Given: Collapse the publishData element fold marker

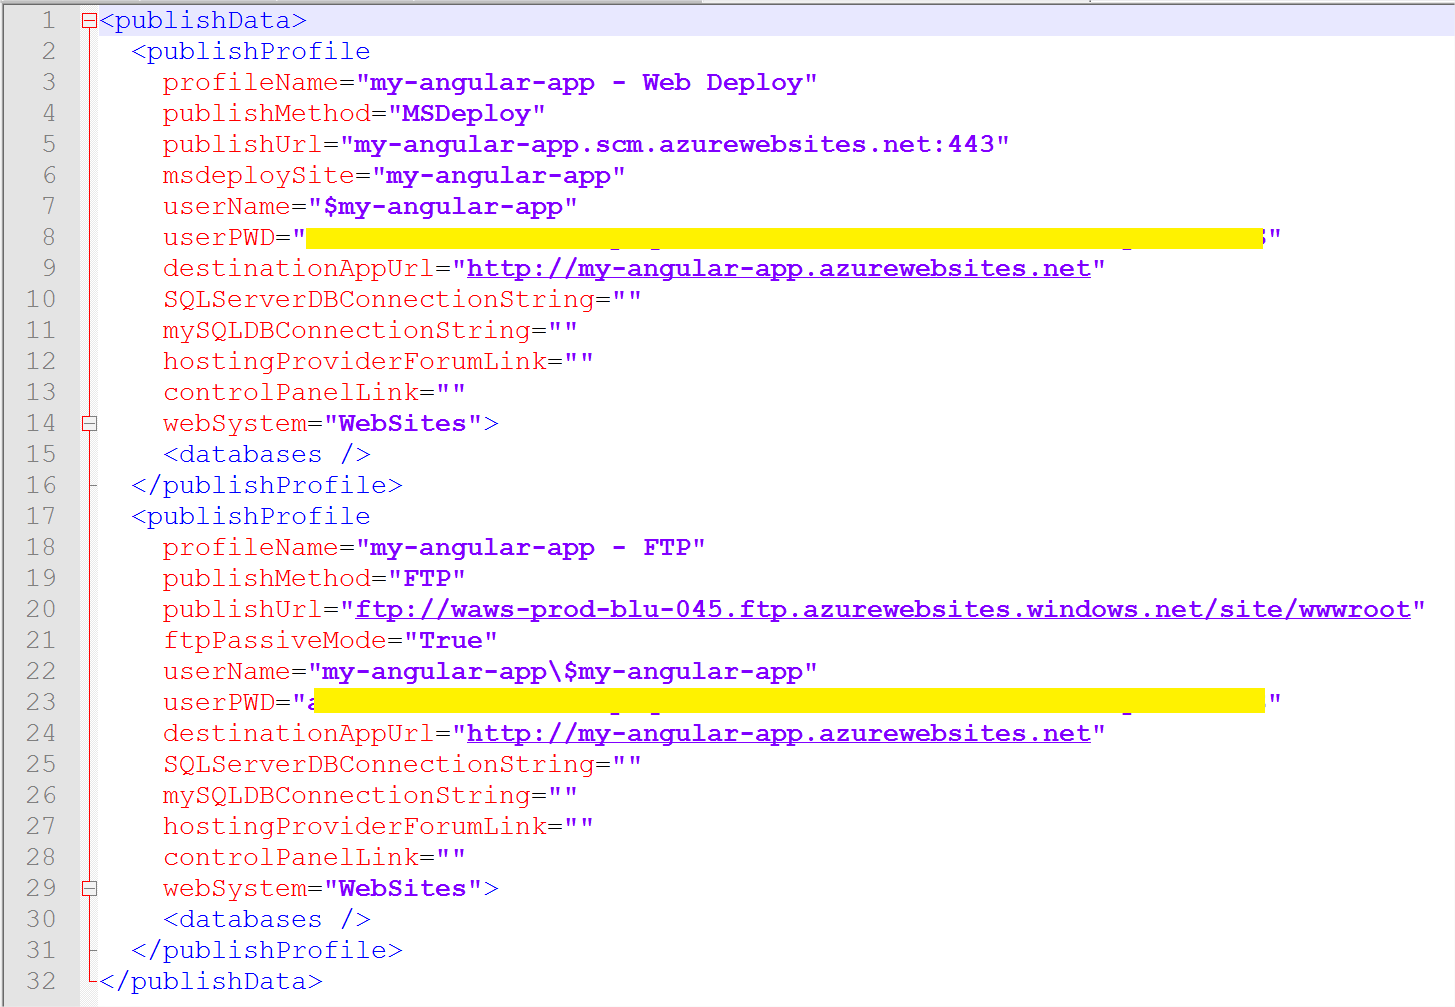Looking at the screenshot, I should (x=87, y=19).
